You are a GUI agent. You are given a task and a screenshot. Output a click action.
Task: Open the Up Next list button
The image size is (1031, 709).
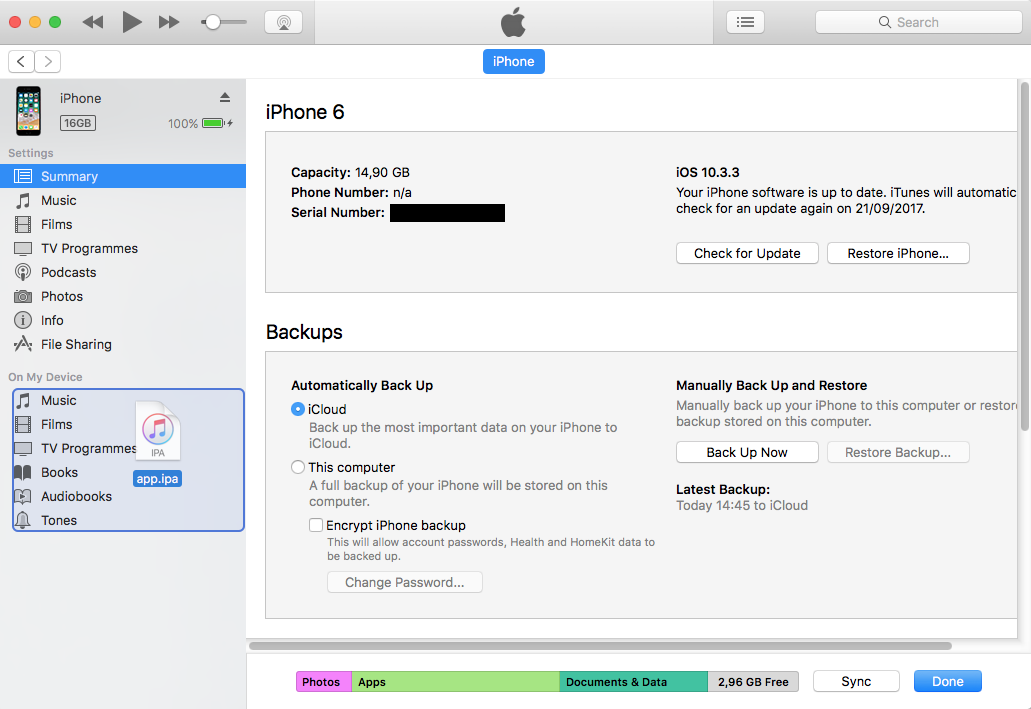(x=745, y=22)
